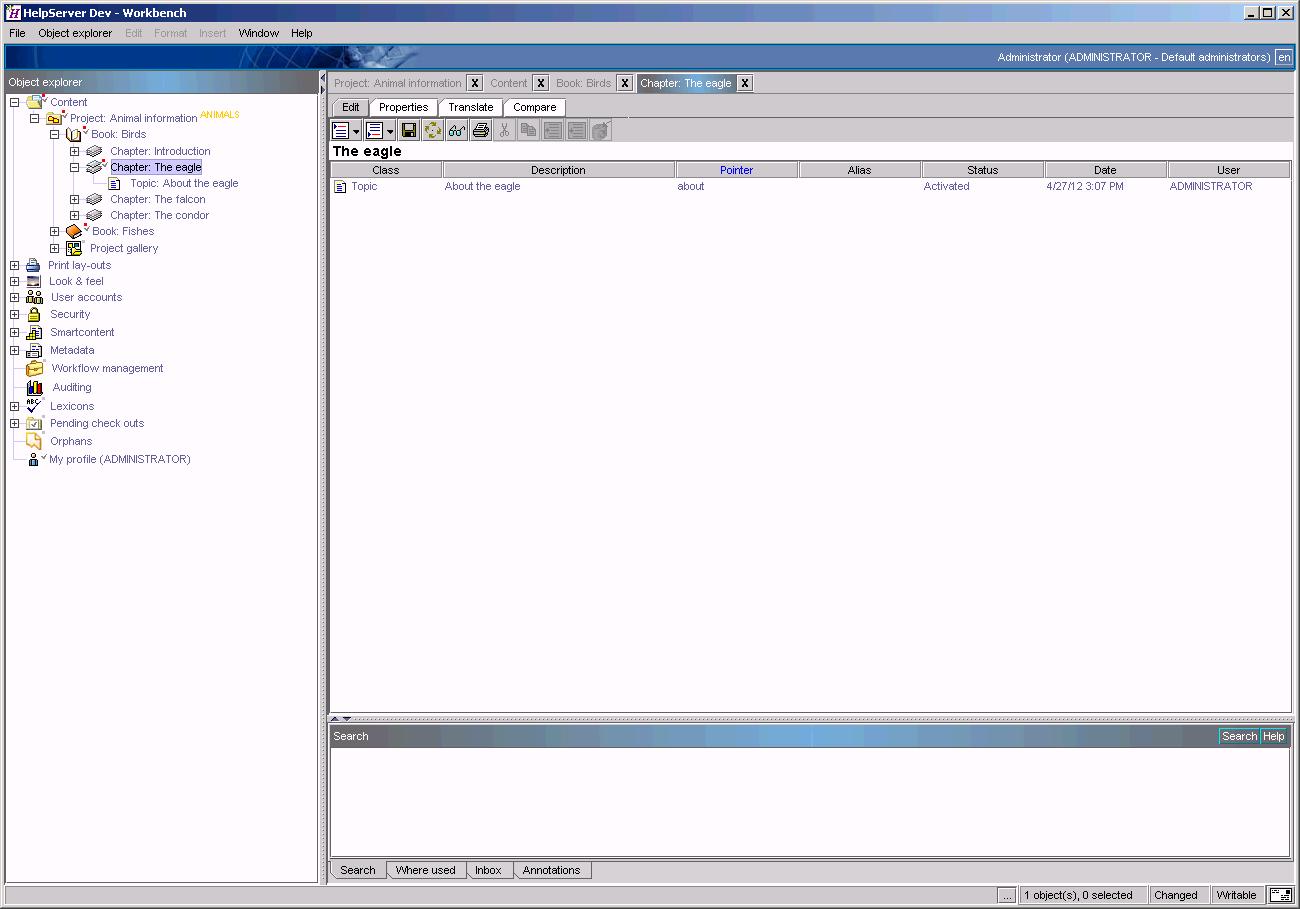Close the Book: Birds tab
Viewport: 1300px width, 909px height.
point(624,83)
